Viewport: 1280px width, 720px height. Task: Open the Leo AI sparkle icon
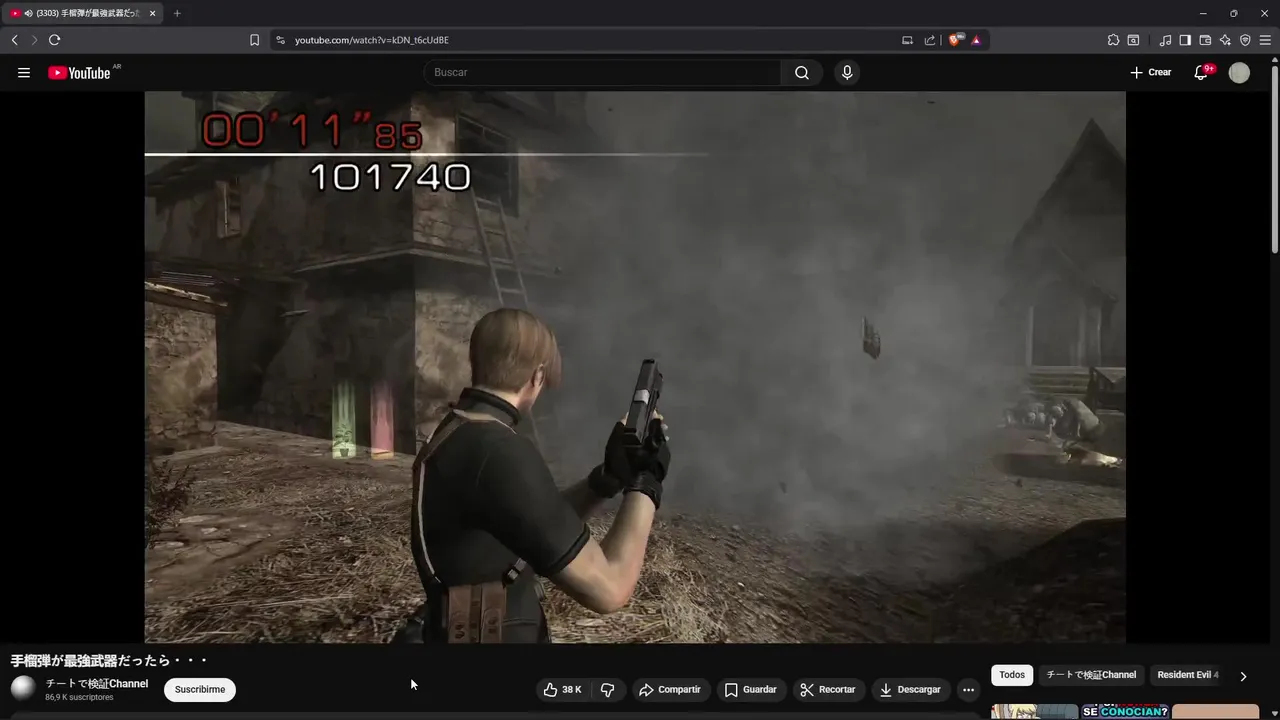(x=1225, y=40)
